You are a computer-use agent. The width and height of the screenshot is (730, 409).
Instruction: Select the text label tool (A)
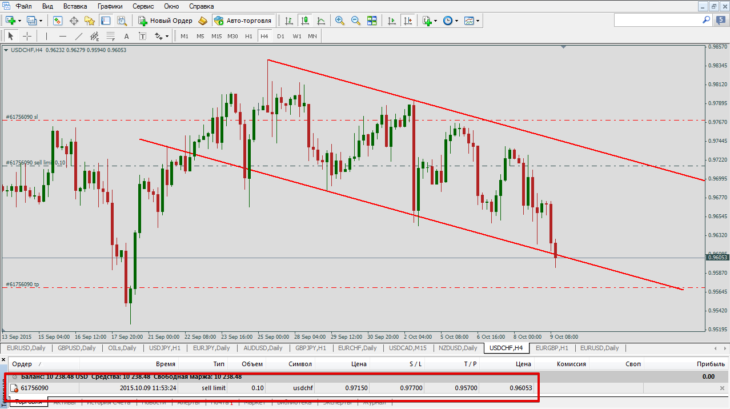tap(126, 36)
